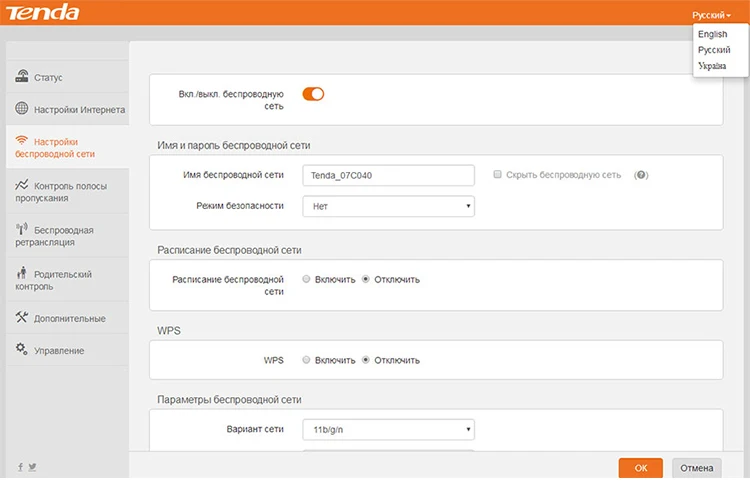Toggle the wireless network on/off switch
The width and height of the screenshot is (750, 482).
[x=313, y=94]
